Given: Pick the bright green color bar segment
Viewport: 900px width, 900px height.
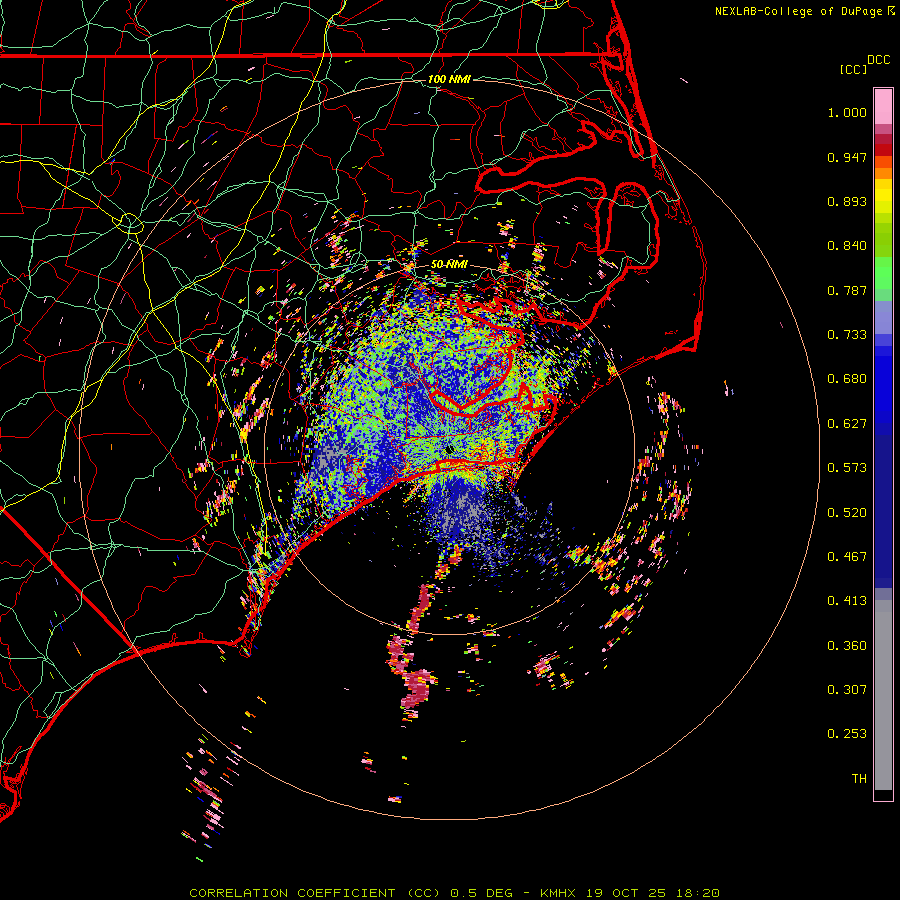Looking at the screenshot, I should 883,273.
